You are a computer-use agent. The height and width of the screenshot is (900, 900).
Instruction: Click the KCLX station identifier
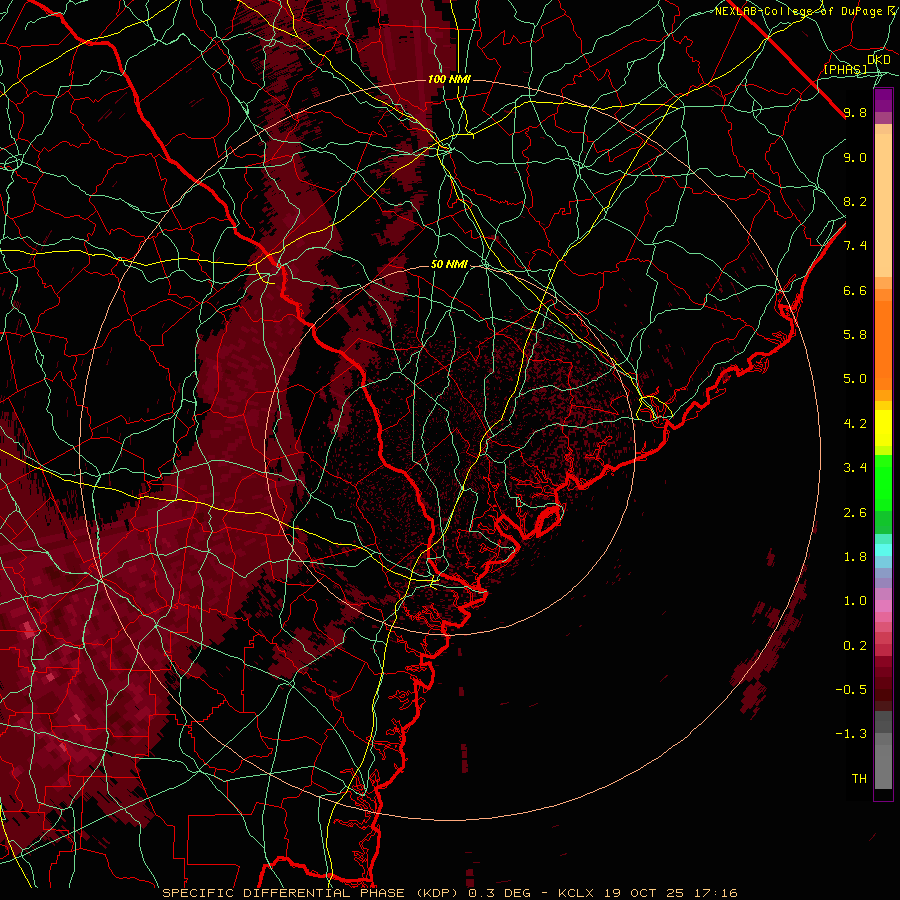pos(577,893)
